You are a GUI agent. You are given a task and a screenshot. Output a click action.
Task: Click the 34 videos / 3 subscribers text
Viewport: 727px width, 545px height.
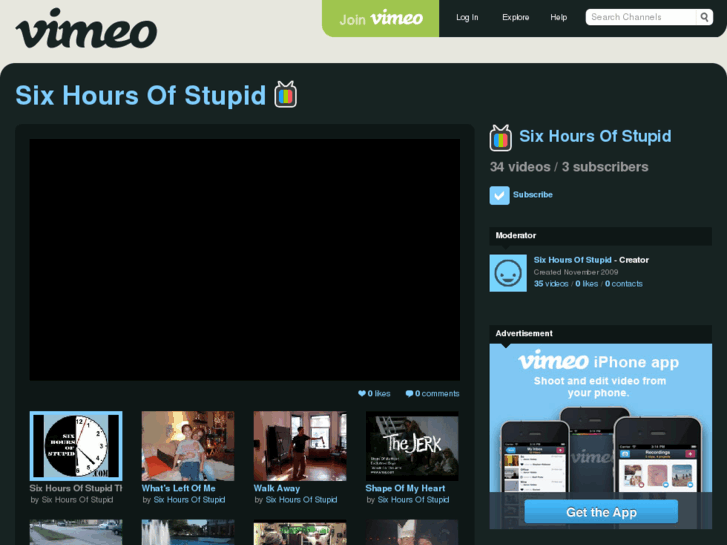pyautogui.click(x=569, y=167)
